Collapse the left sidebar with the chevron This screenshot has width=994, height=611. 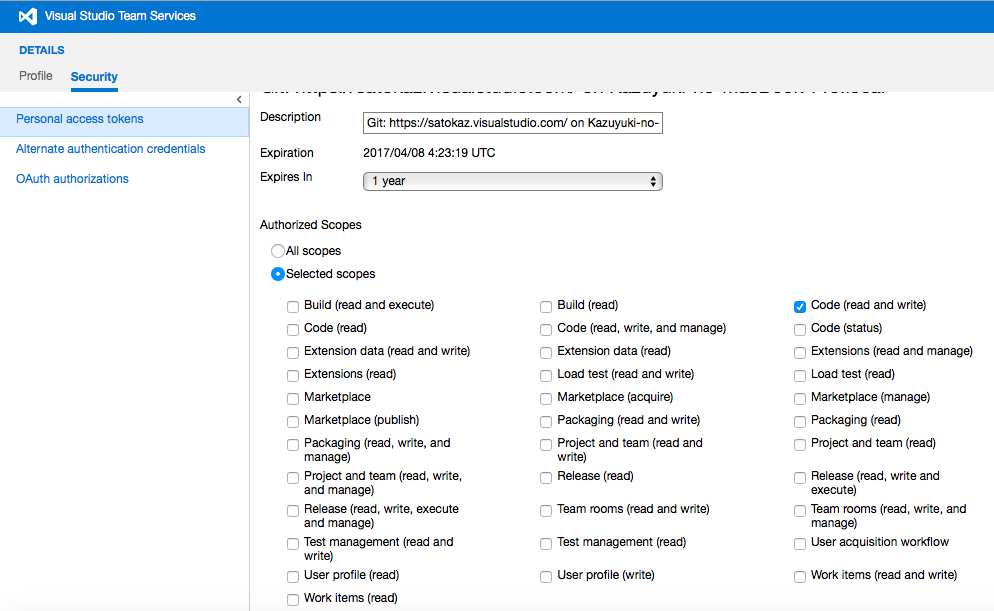[239, 99]
